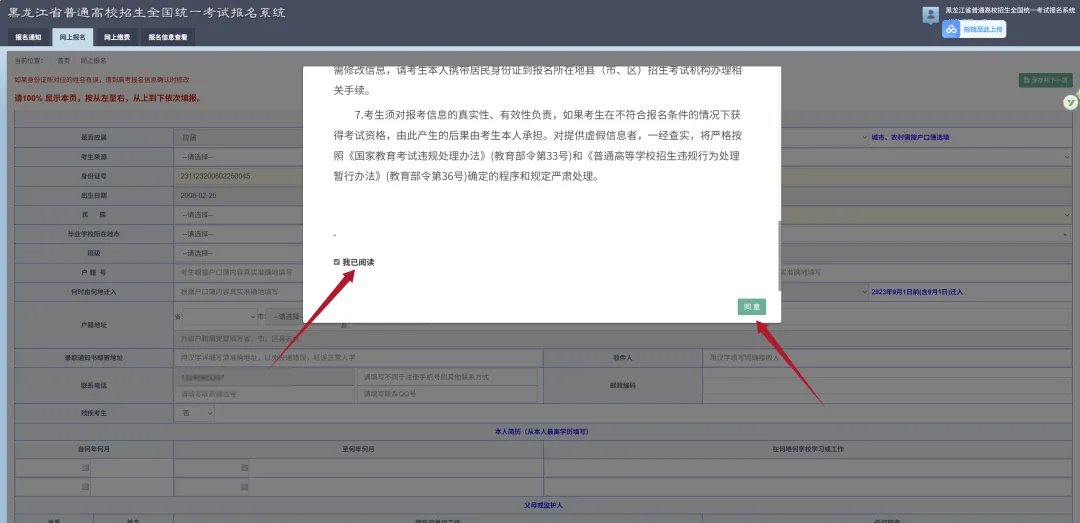Open the 残疾考生 dropdown showing 否

click(196, 413)
